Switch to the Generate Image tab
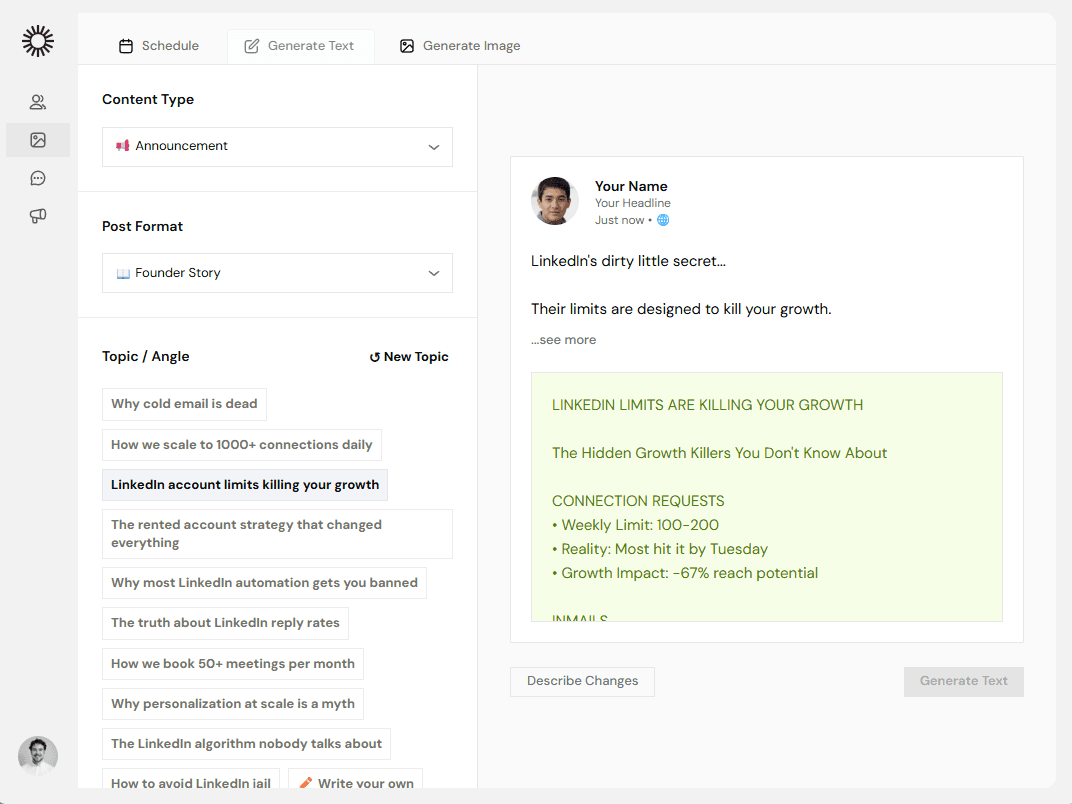The height and width of the screenshot is (804, 1072). pos(459,46)
